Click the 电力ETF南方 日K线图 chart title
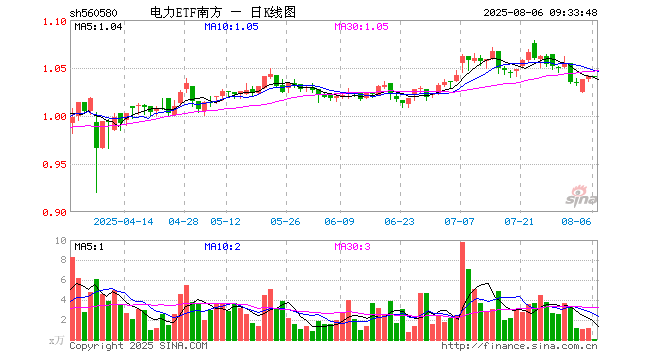Viewport: 660px width, 360px height. (223, 13)
